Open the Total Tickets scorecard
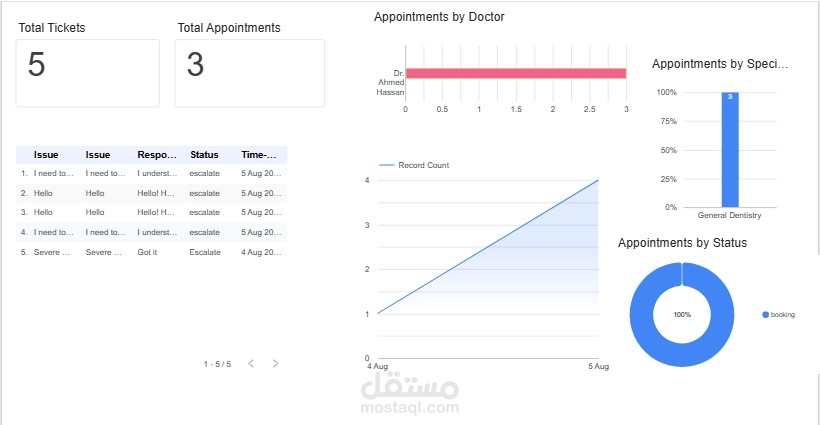The image size is (820, 425). click(x=87, y=73)
